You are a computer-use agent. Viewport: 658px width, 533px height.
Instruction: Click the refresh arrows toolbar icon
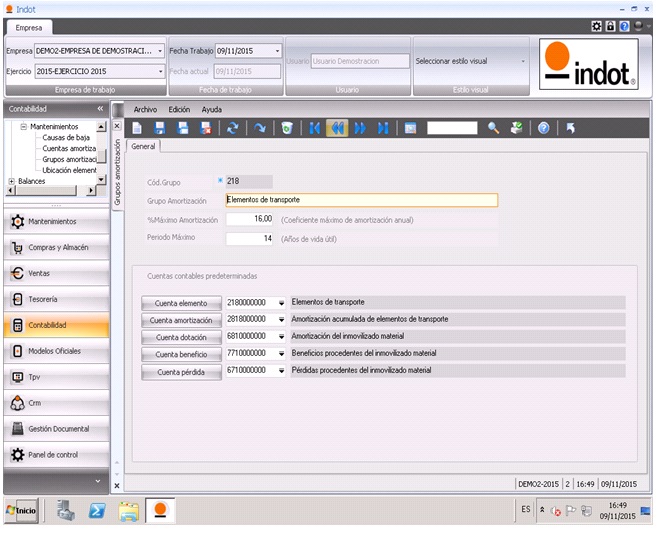(232, 128)
